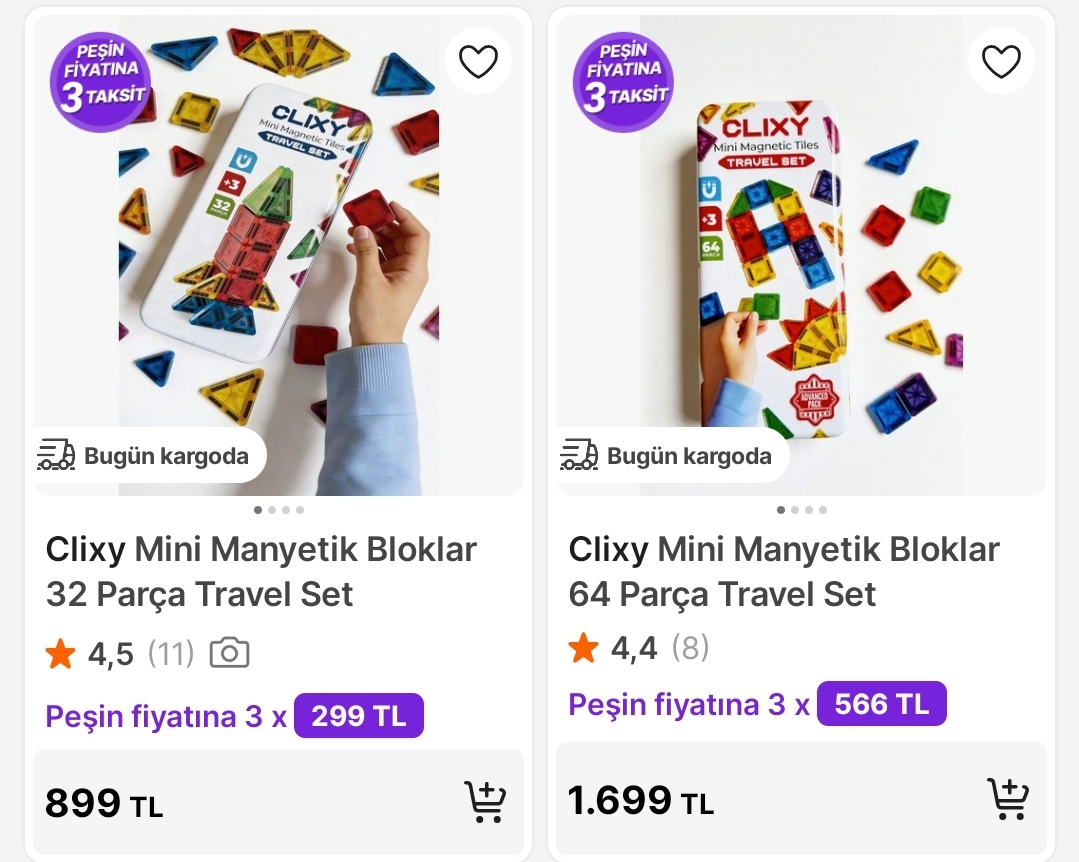Select second image dot under 32 Parça photo
Screen dimensions: 1079x862
[272, 510]
